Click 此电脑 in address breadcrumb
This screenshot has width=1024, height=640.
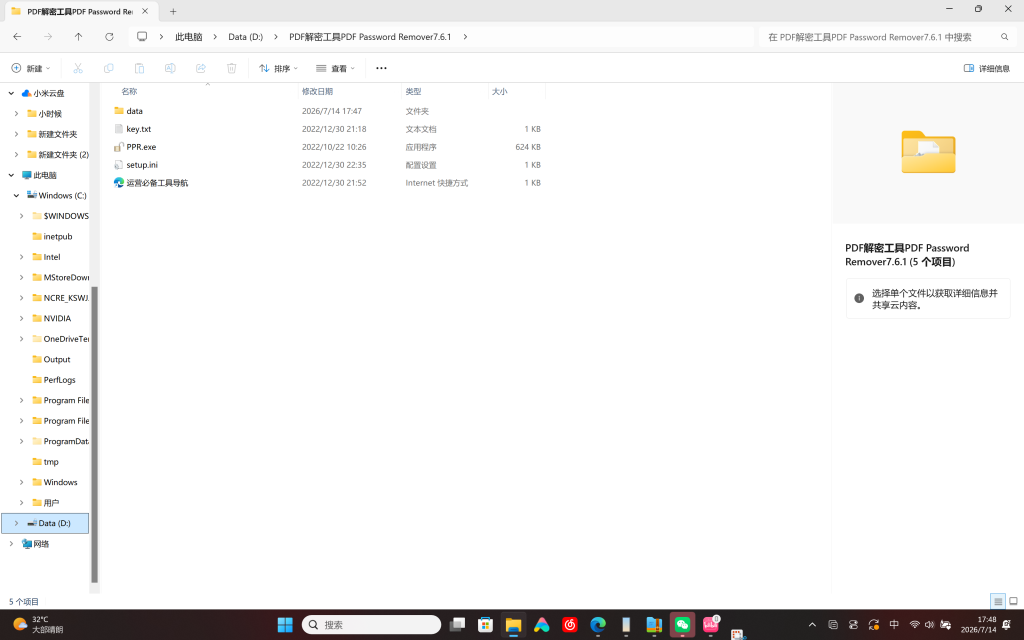188,37
